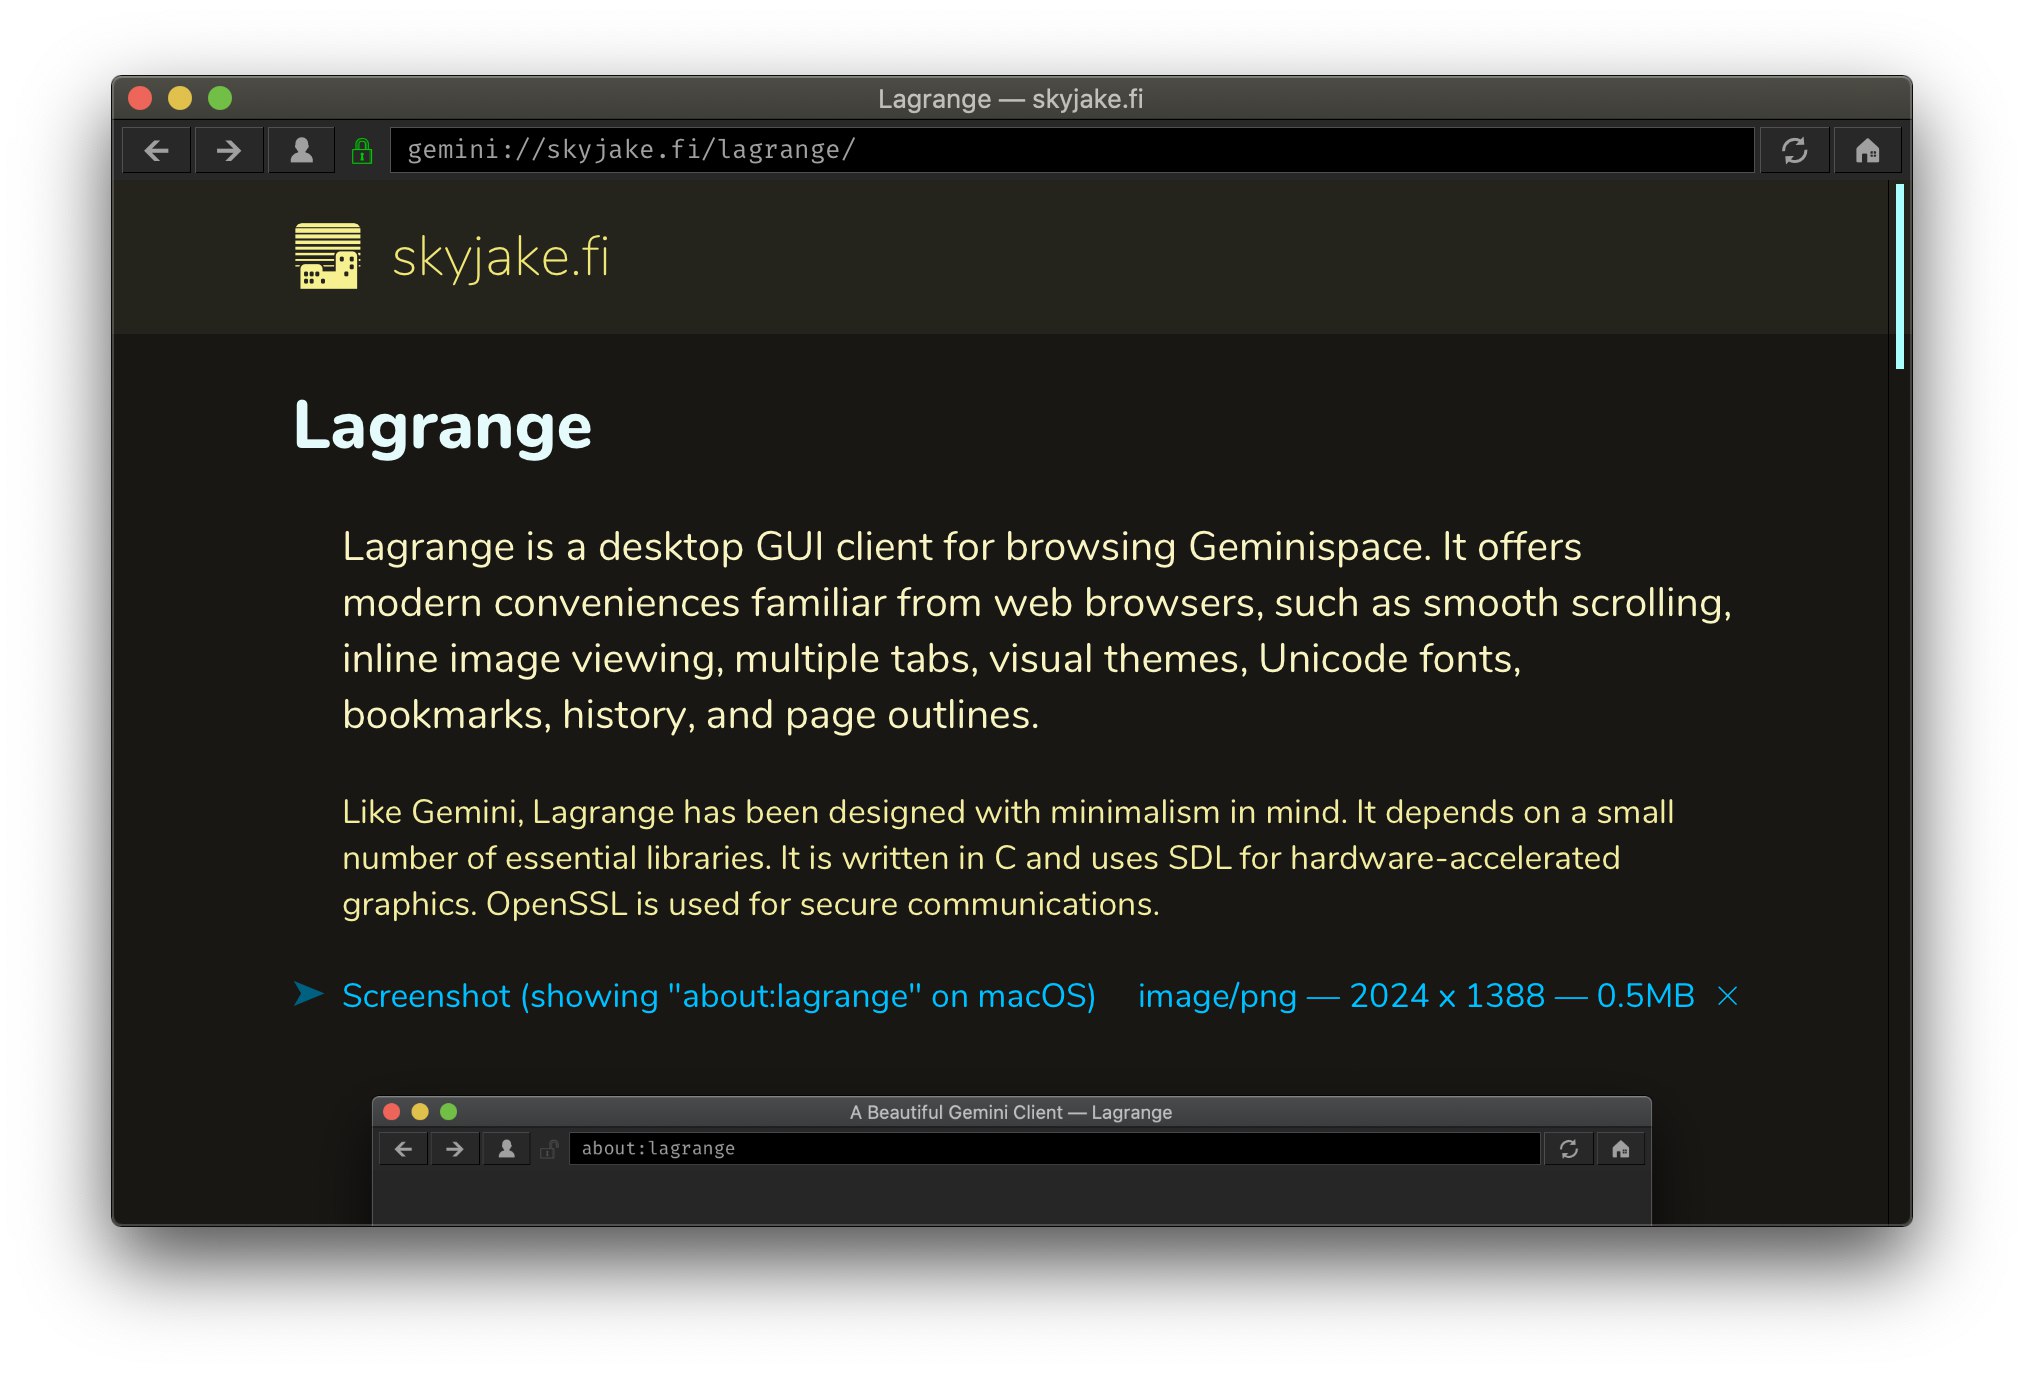Click the skyjake.fi building logo icon

pos(328,256)
